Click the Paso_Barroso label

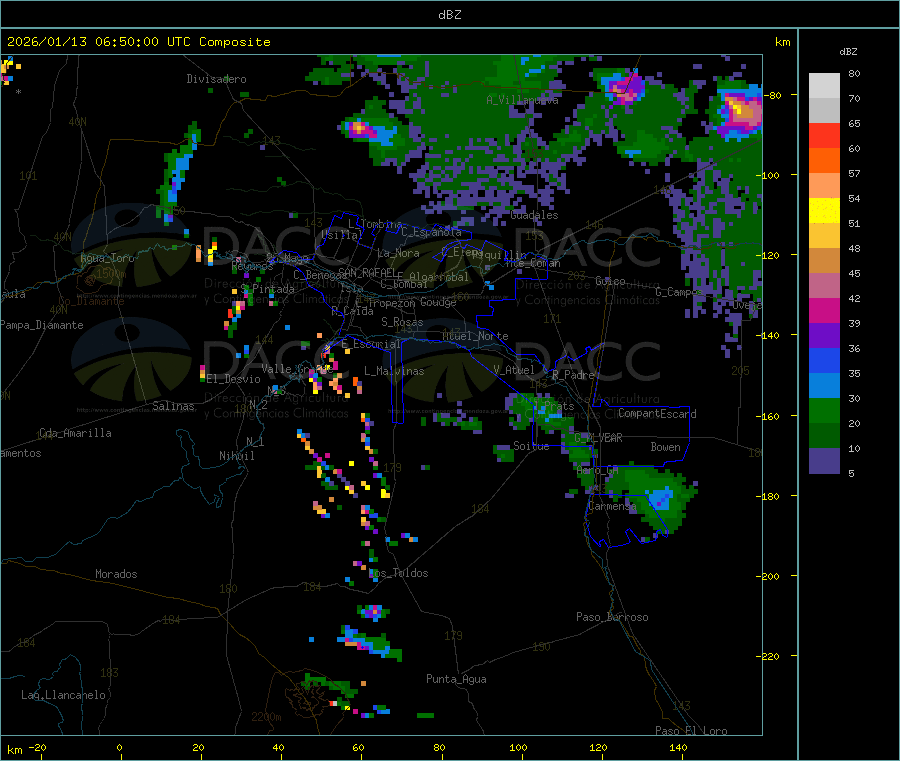coord(612,617)
